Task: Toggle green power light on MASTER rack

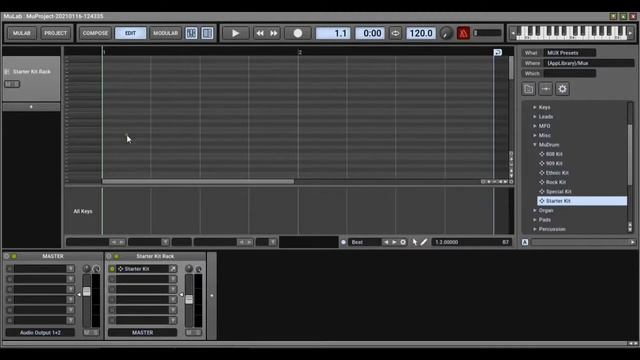Action: click(x=14, y=256)
